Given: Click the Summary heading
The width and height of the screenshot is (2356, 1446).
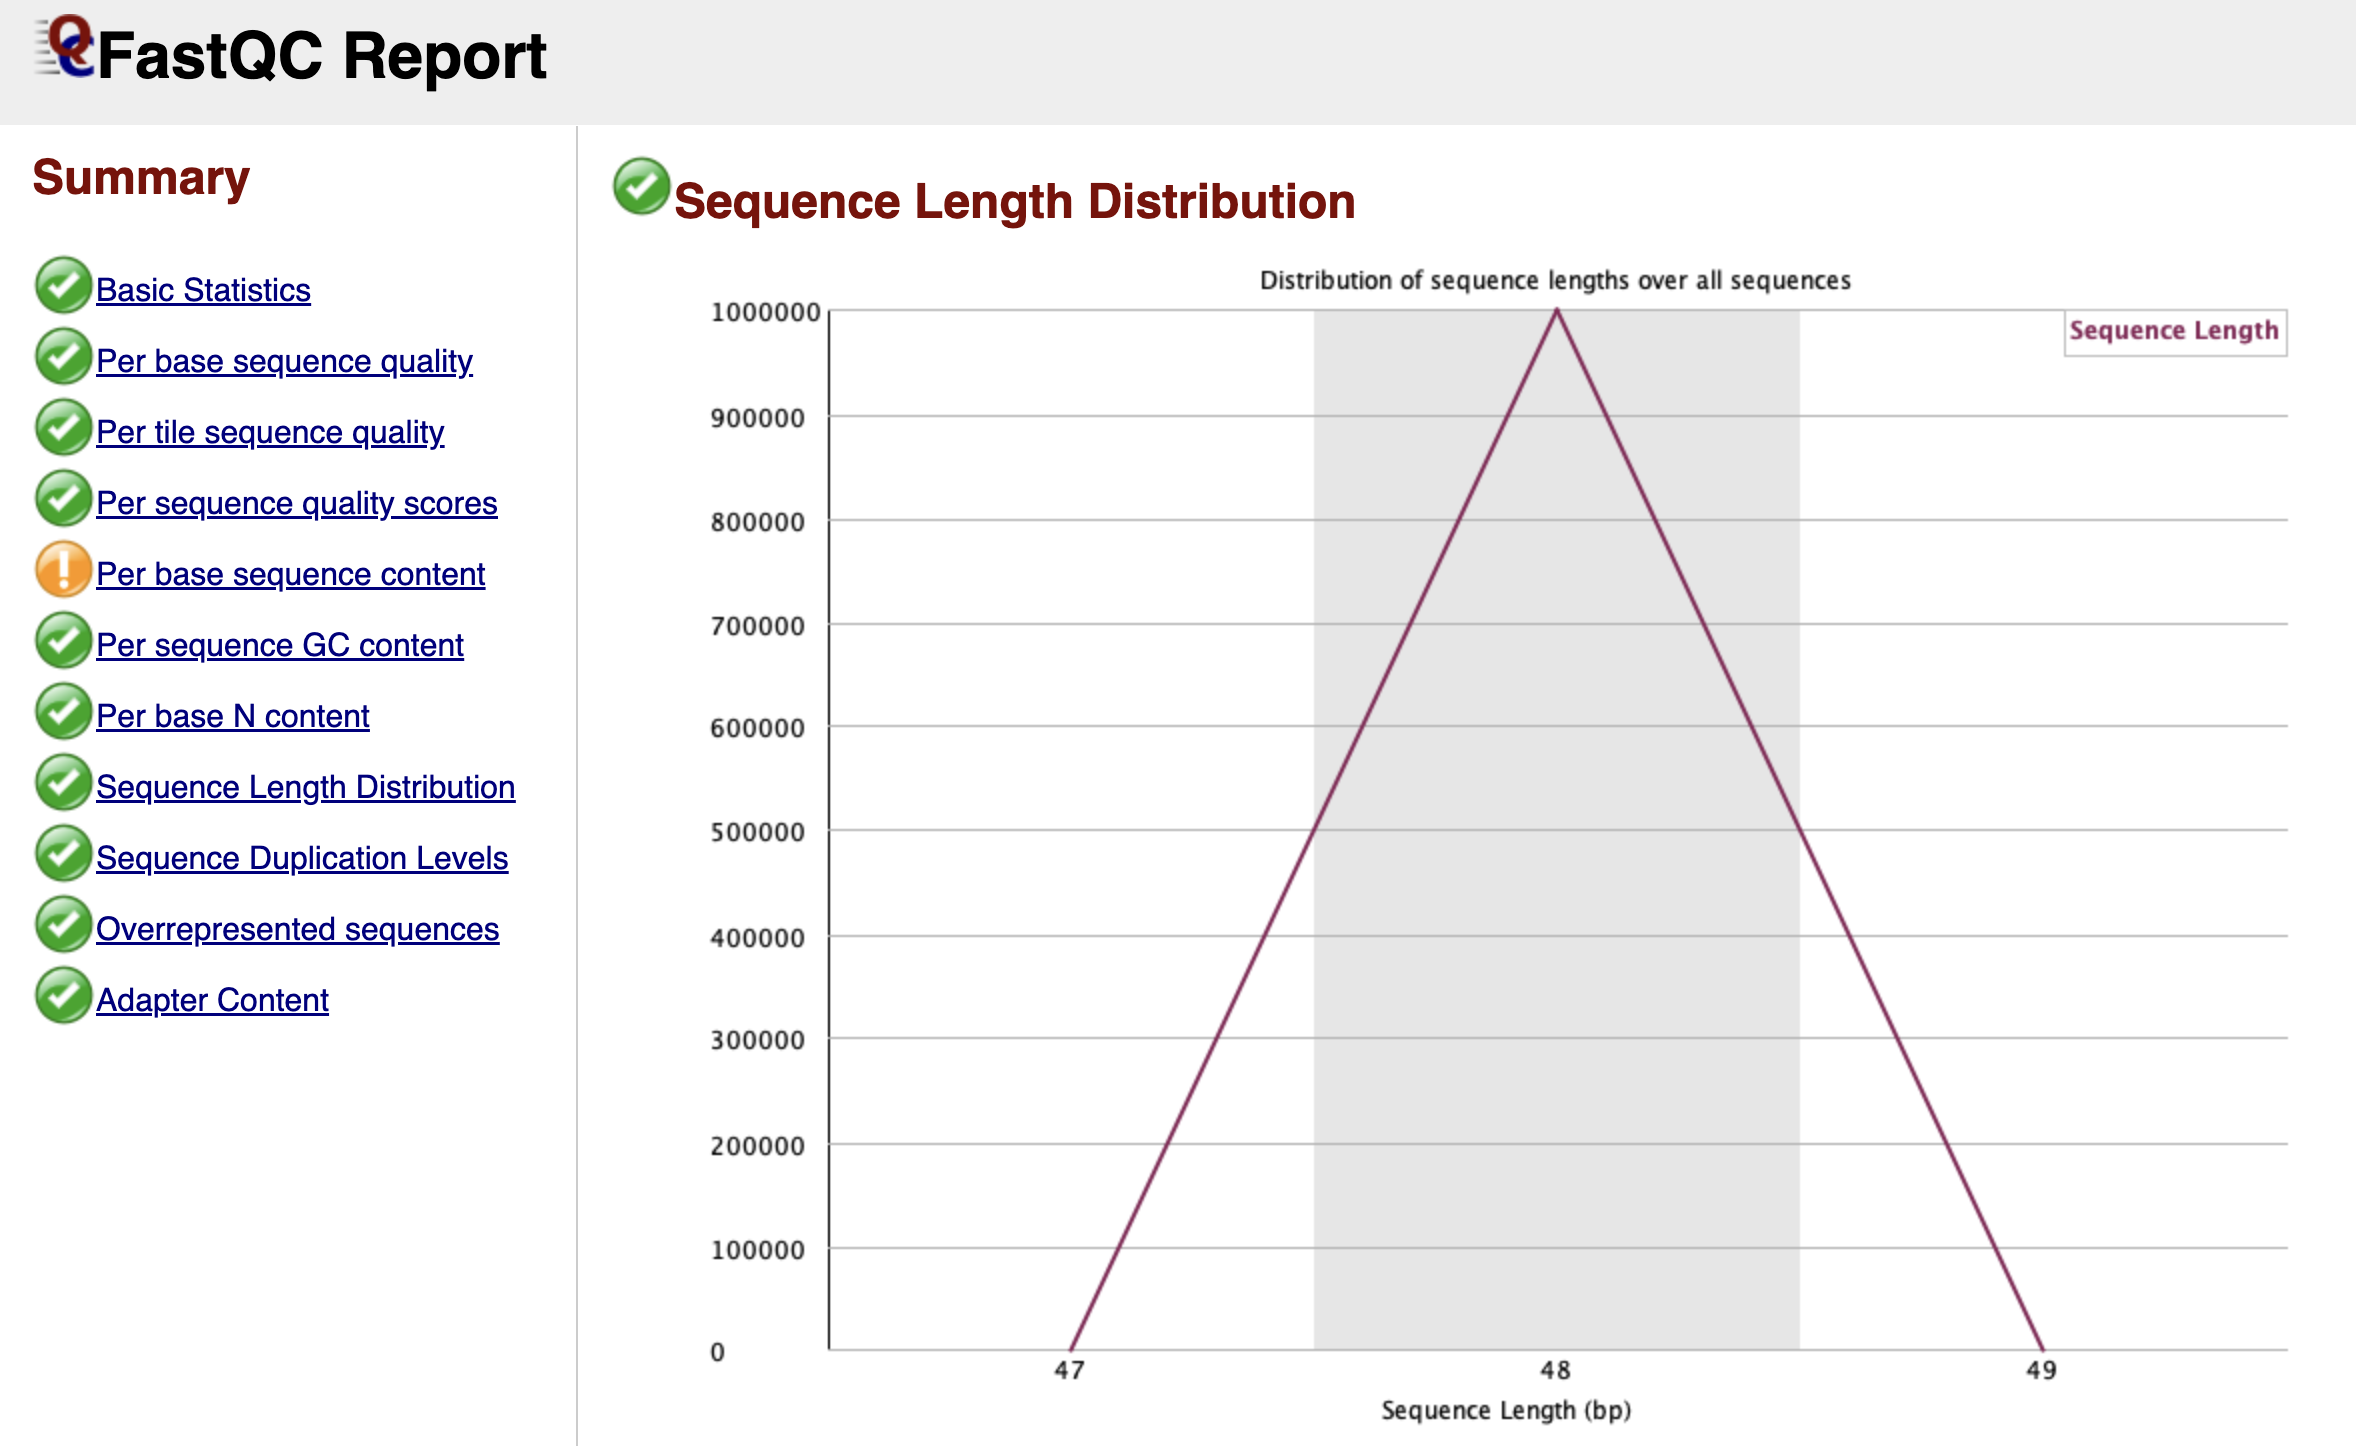Looking at the screenshot, I should (142, 178).
